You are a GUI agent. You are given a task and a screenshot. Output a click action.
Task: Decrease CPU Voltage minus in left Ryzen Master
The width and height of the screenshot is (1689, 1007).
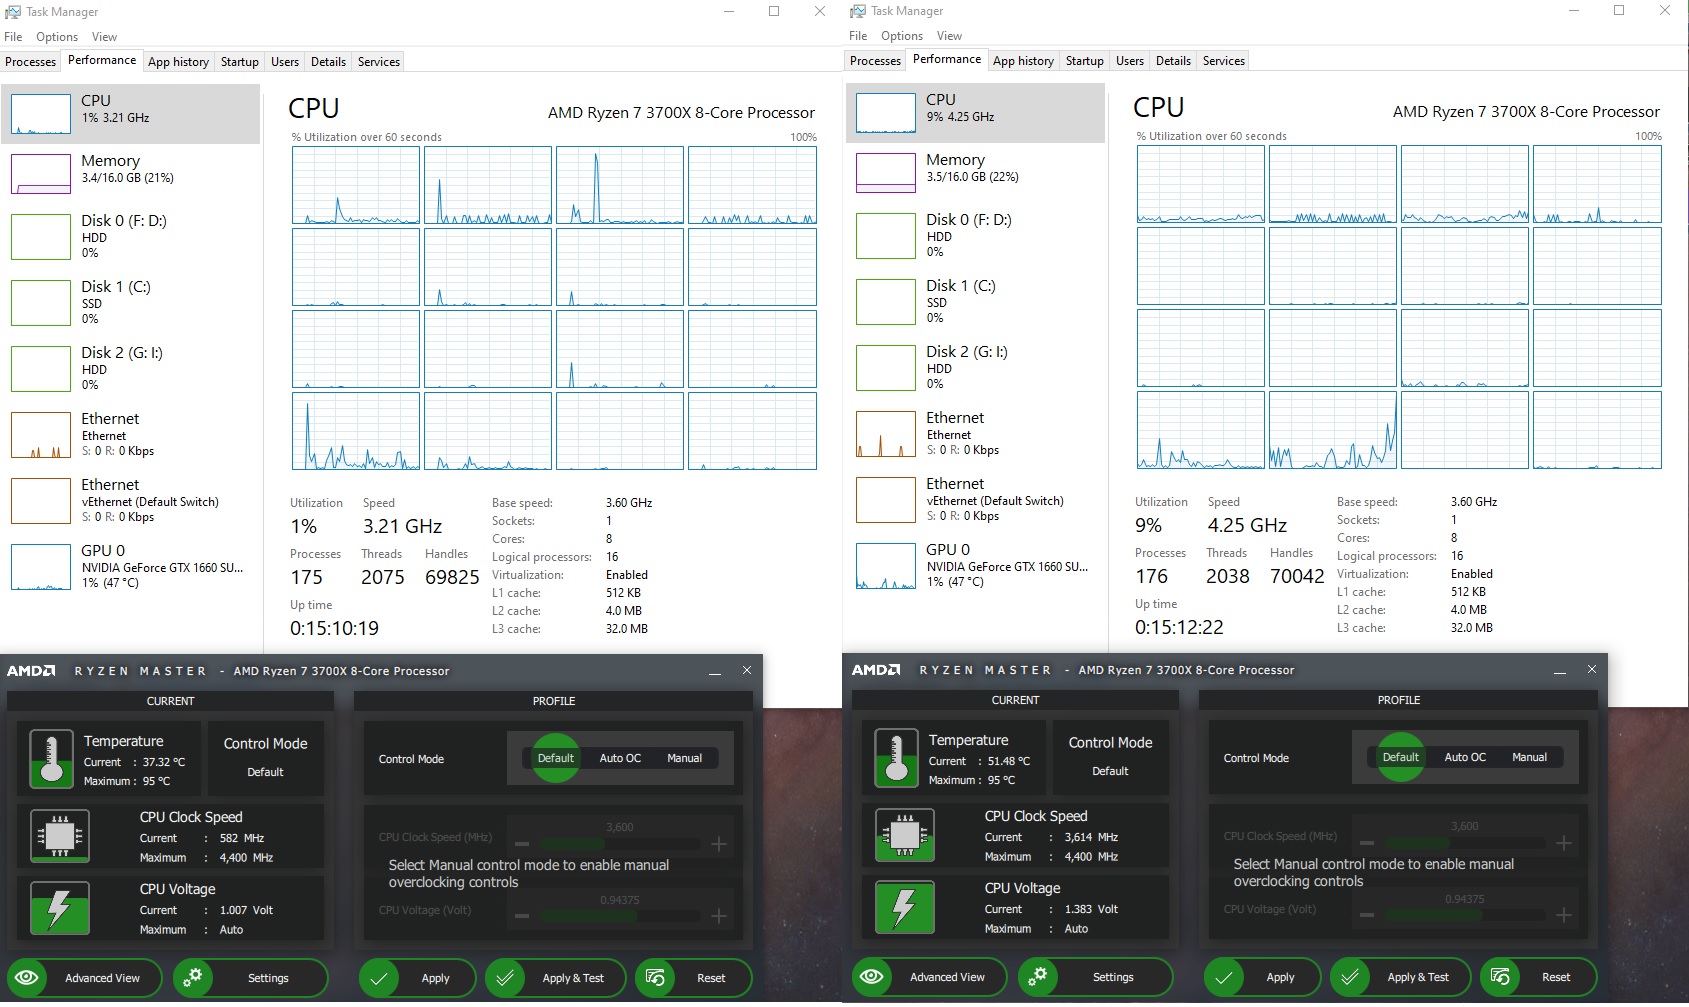[522, 916]
